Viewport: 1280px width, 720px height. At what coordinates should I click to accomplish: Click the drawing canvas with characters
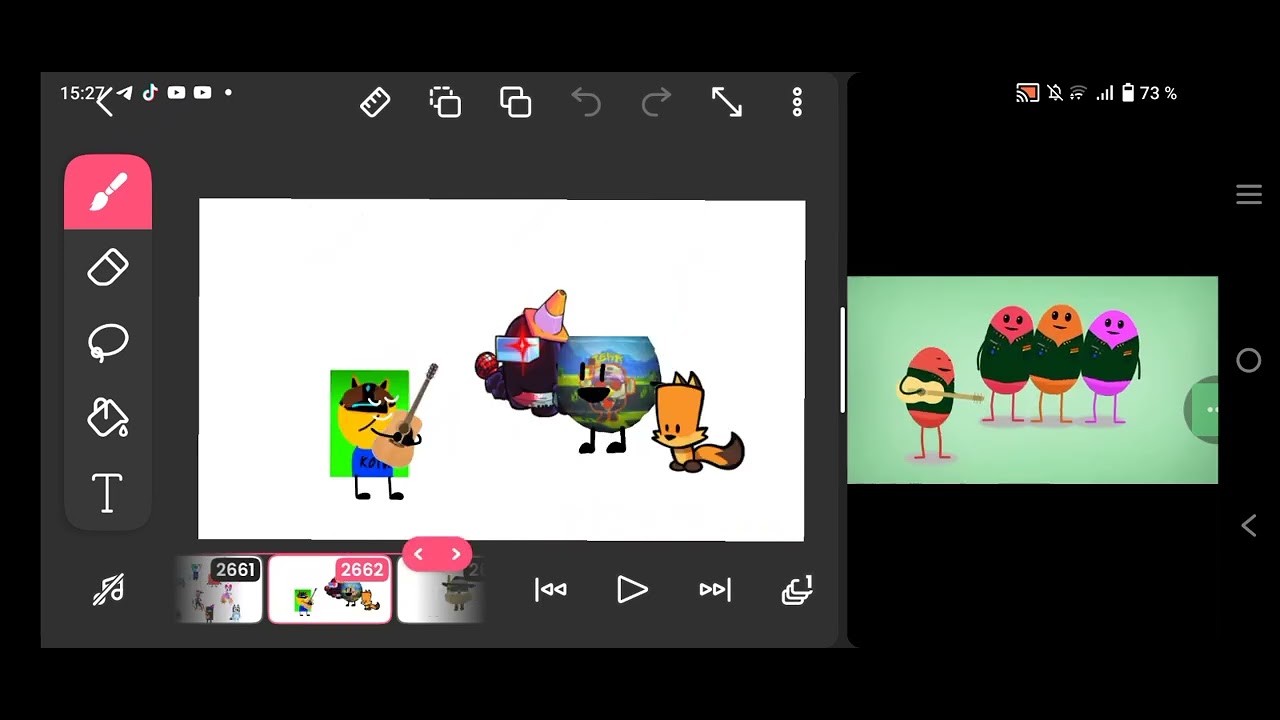point(502,370)
